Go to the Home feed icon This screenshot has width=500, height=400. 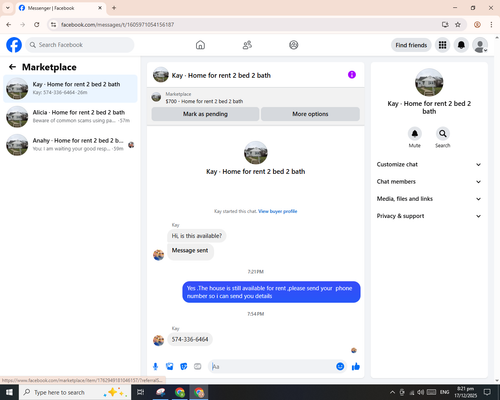tap(200, 45)
